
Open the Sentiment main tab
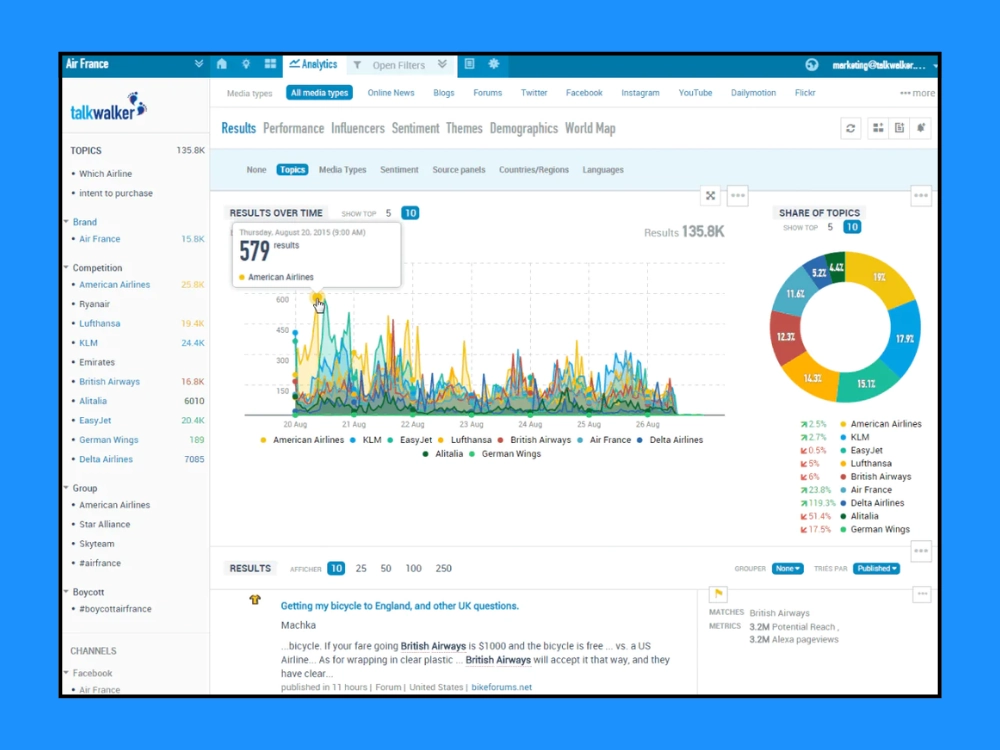[415, 128]
